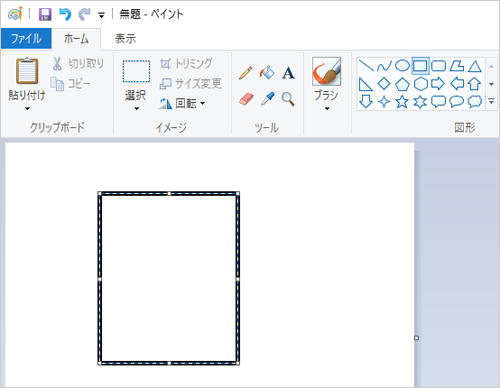500x388 pixels.
Task: Select the Rounded rectangle shape
Action: (439, 66)
